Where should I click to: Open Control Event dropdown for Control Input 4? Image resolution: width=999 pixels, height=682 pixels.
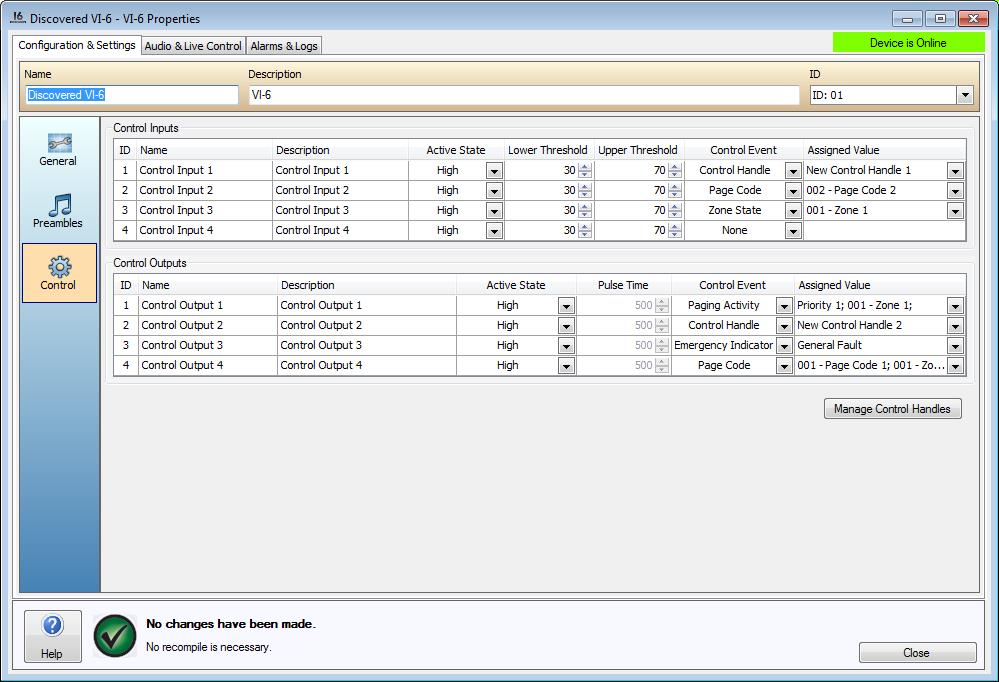[793, 231]
